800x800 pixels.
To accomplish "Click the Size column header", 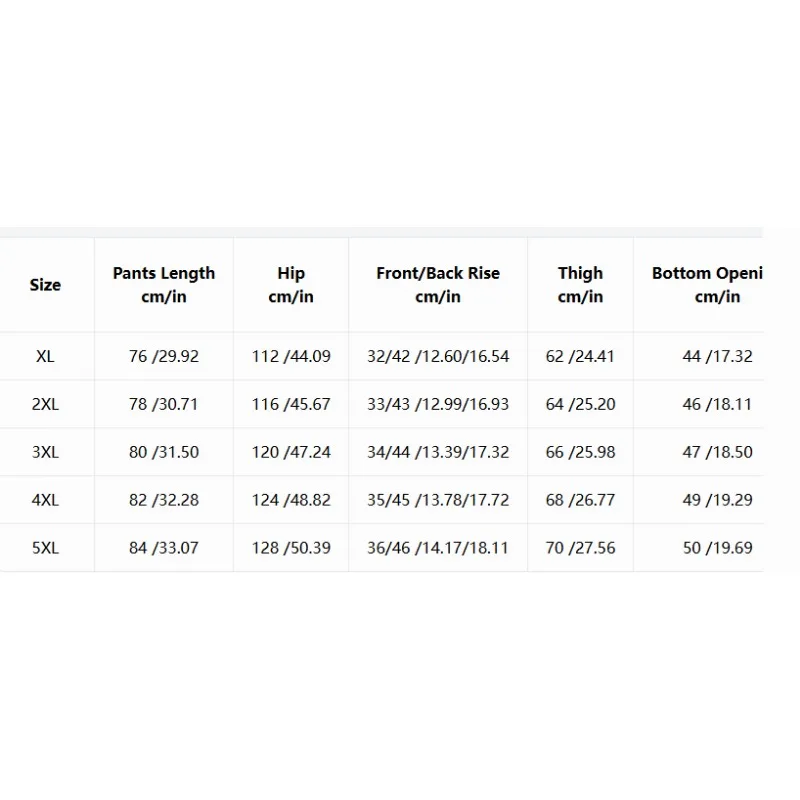I will point(45,285).
